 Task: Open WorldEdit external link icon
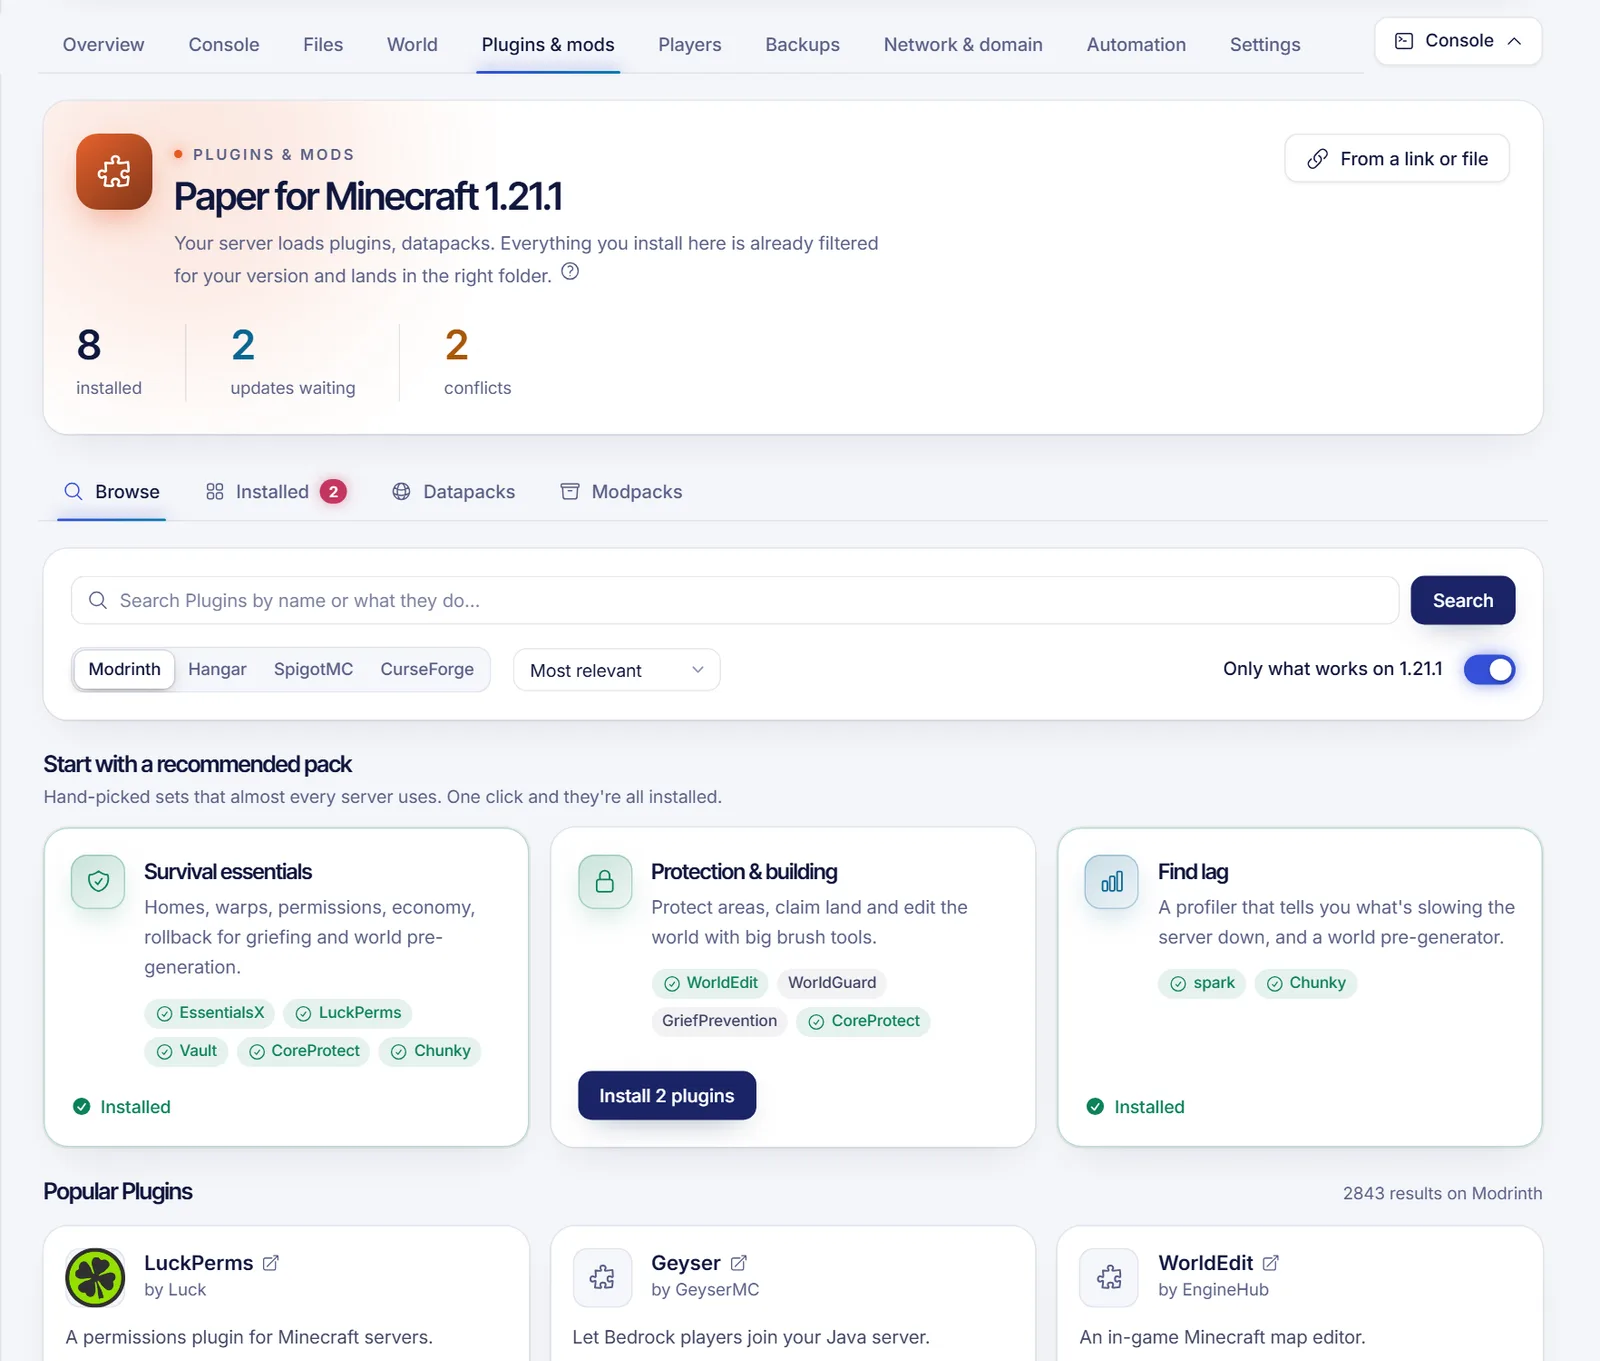(x=1271, y=1263)
